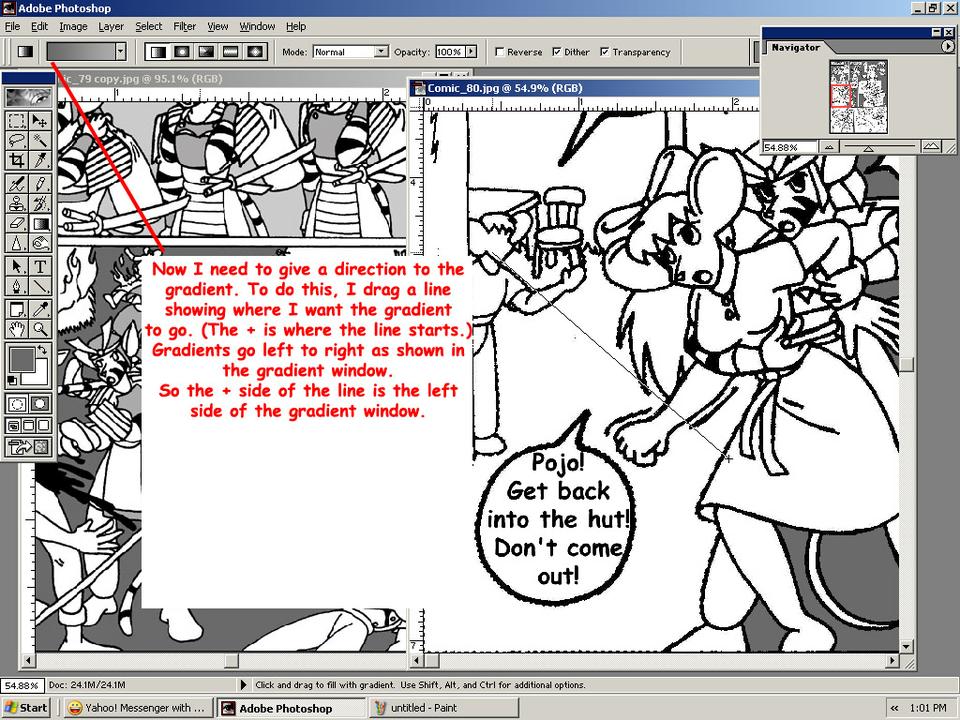This screenshot has height=720, width=960.
Task: Open the Opacity slider arrow
Action: click(471, 52)
